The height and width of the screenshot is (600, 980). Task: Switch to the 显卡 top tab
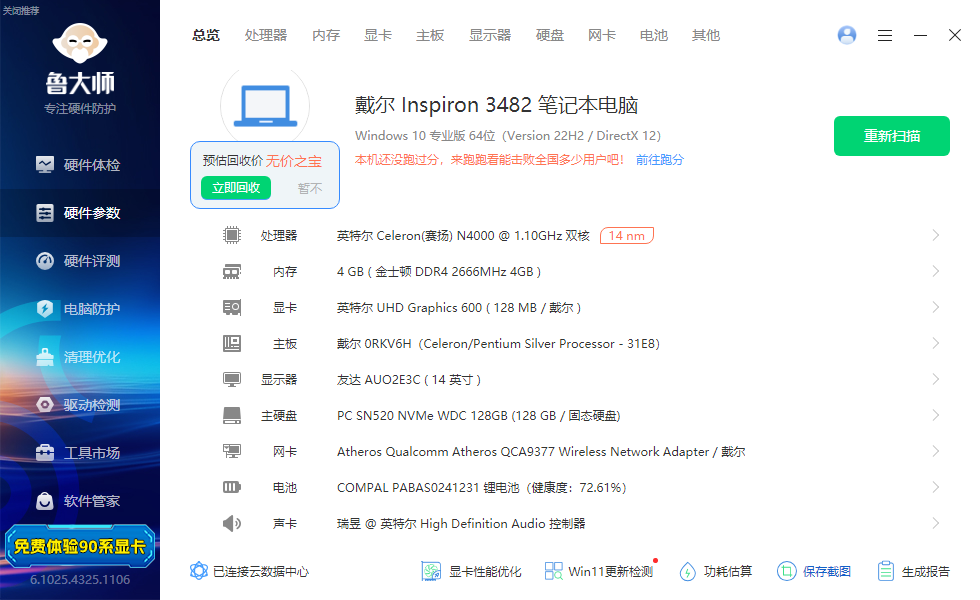coord(378,36)
